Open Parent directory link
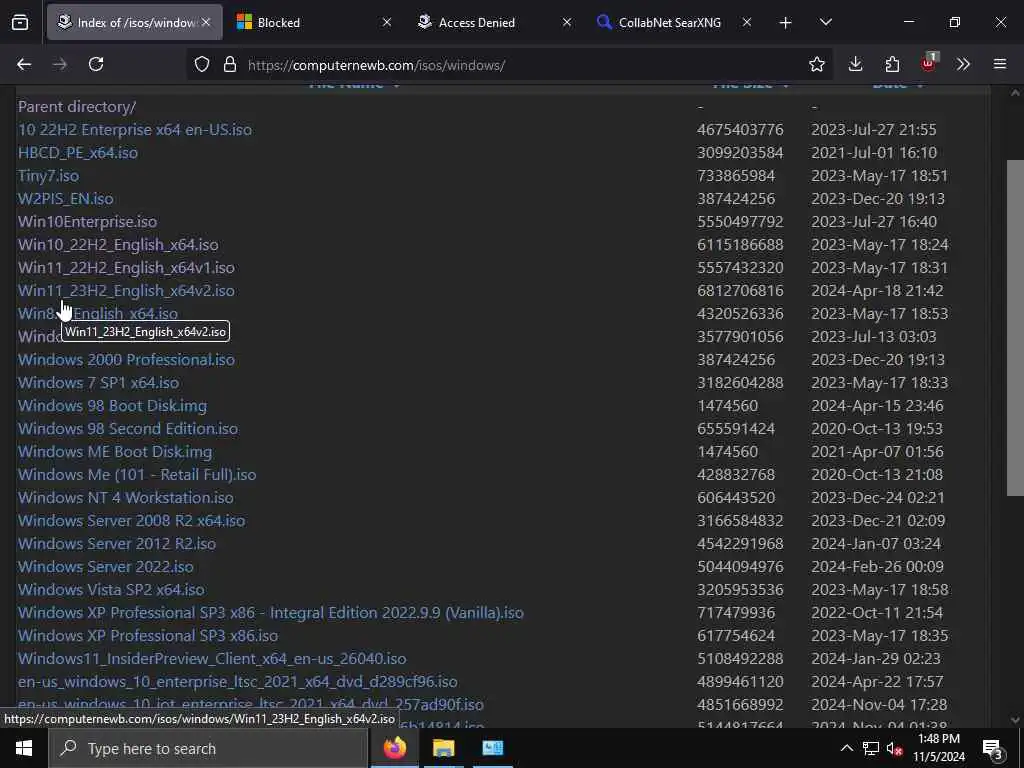The height and width of the screenshot is (768, 1024). pyautogui.click(x=77, y=106)
